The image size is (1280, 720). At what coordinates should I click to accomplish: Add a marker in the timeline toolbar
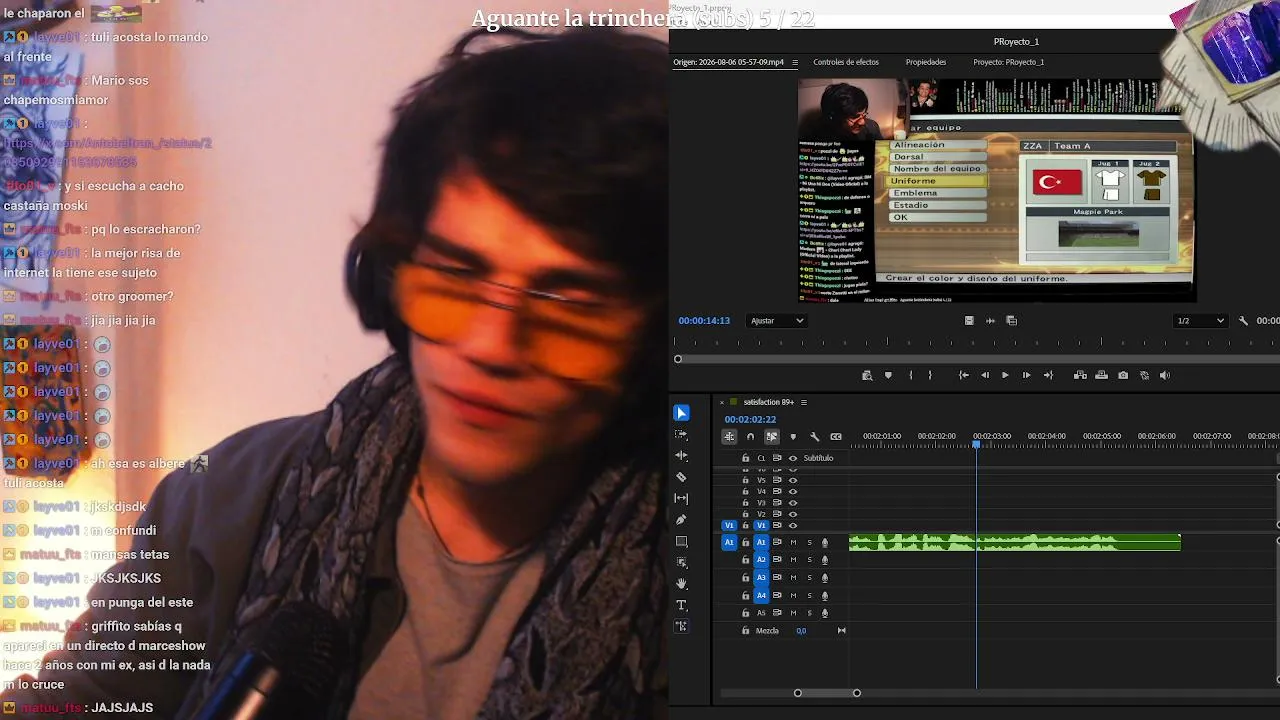tap(793, 436)
